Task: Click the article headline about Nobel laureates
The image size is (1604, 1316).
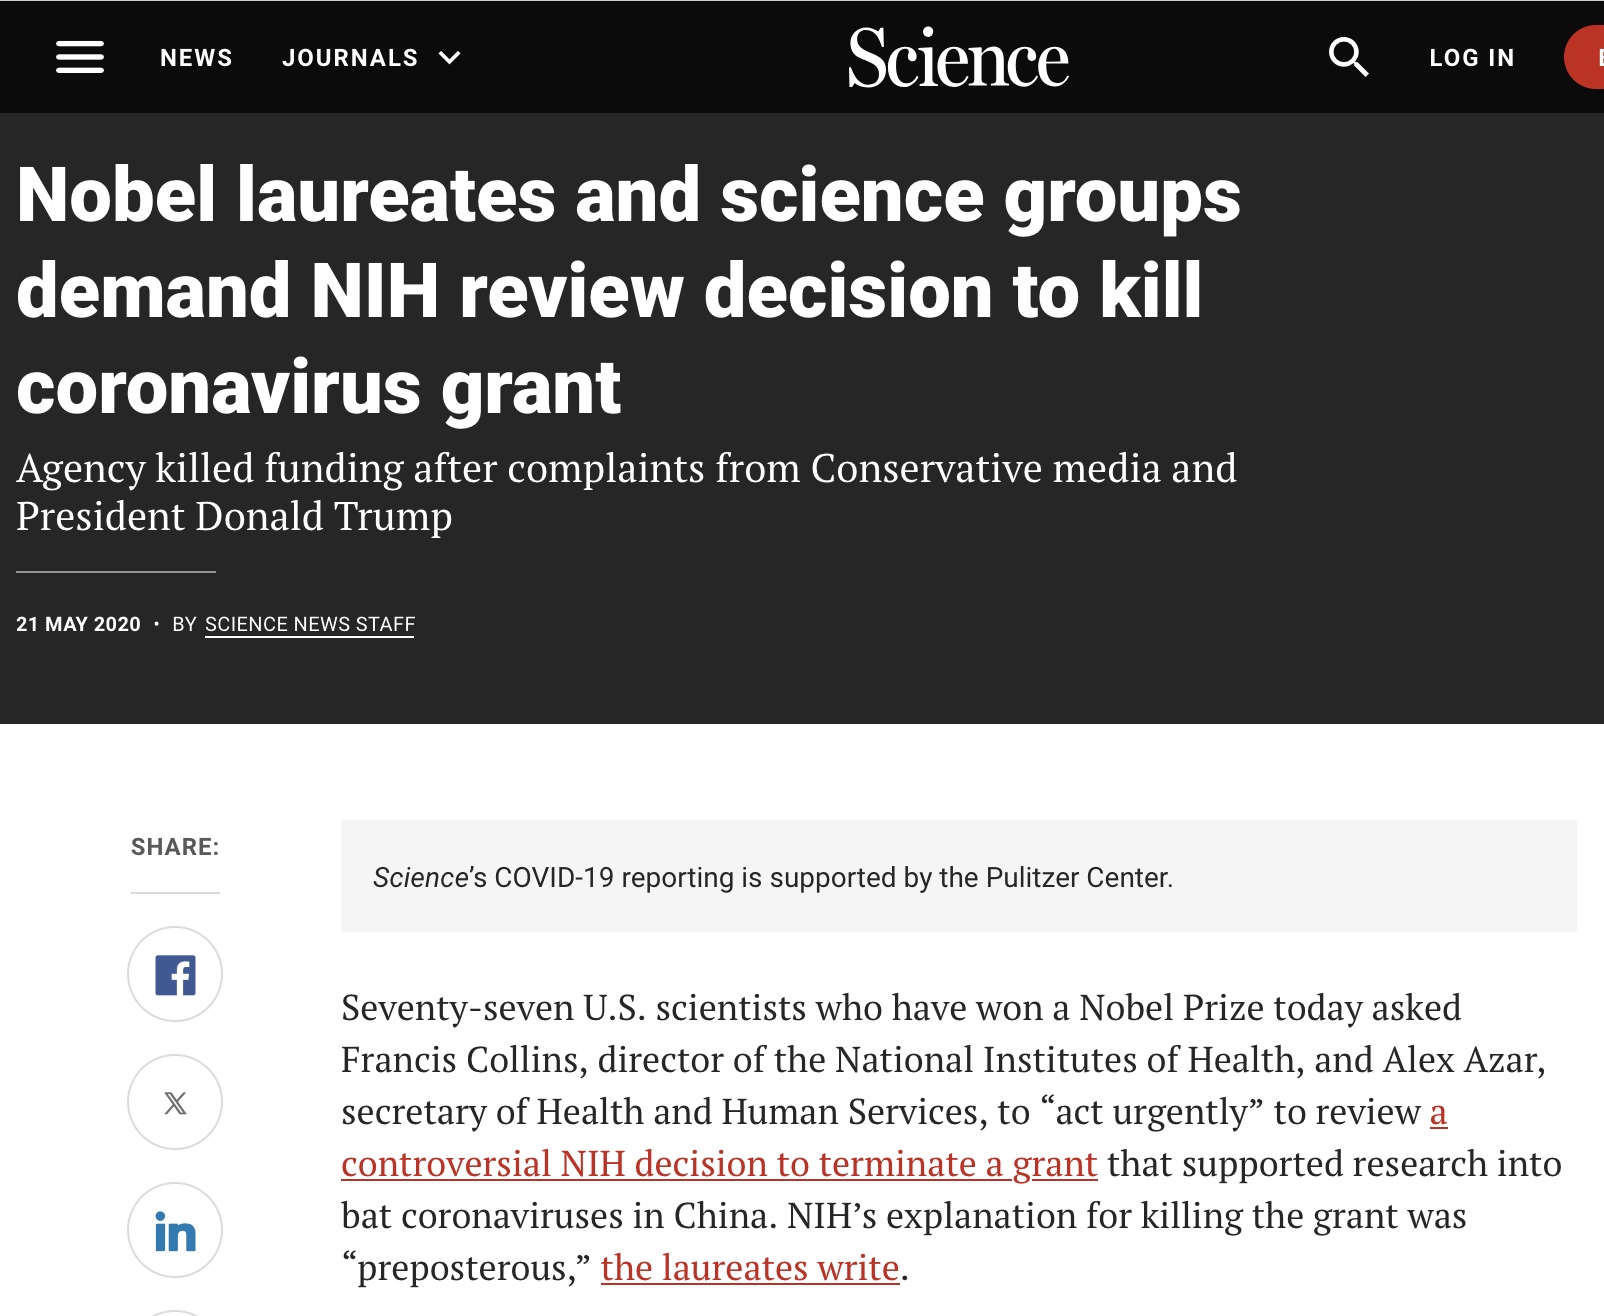Action: [628, 290]
